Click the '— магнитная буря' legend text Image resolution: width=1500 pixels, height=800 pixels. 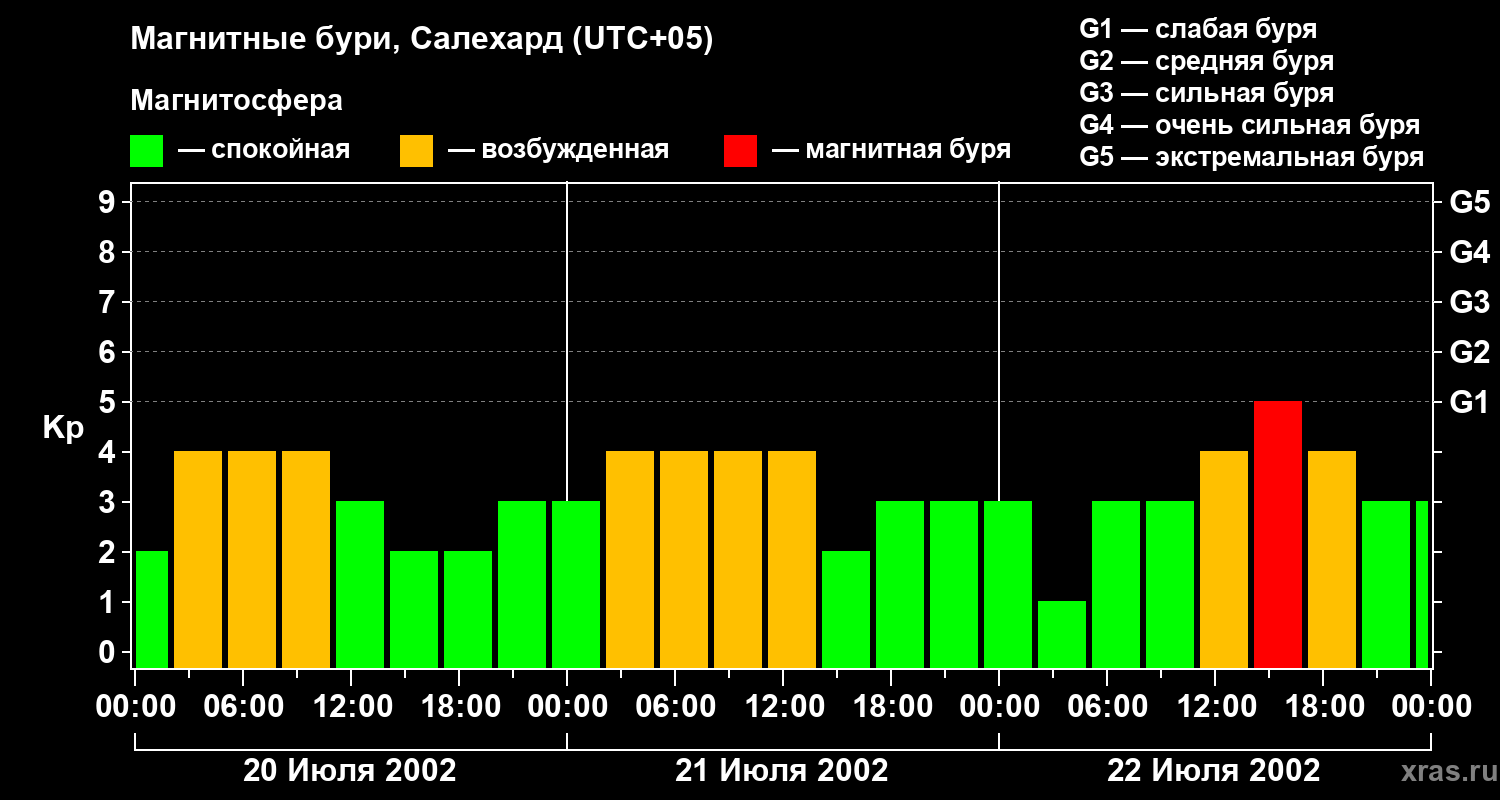click(891, 151)
